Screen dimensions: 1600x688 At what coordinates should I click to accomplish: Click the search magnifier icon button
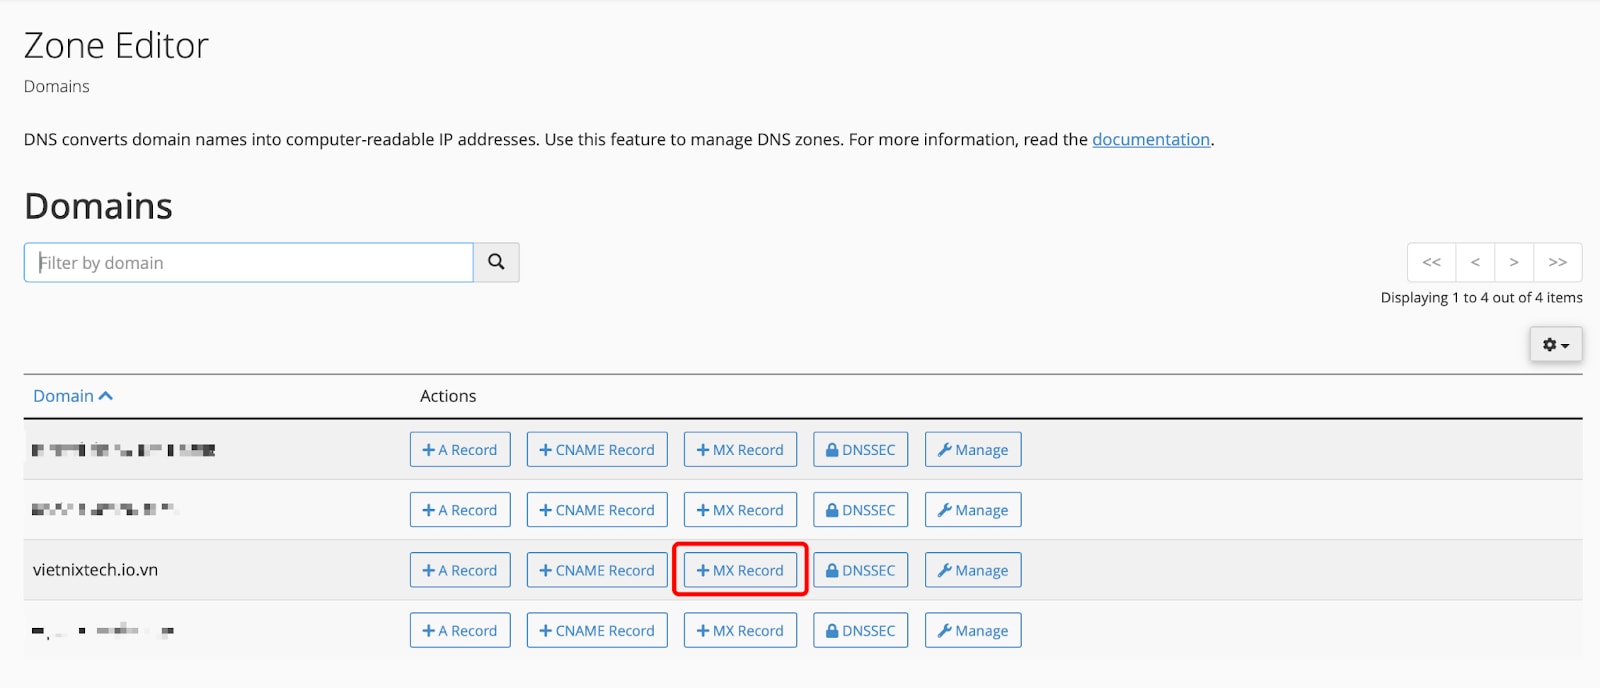click(x=496, y=262)
